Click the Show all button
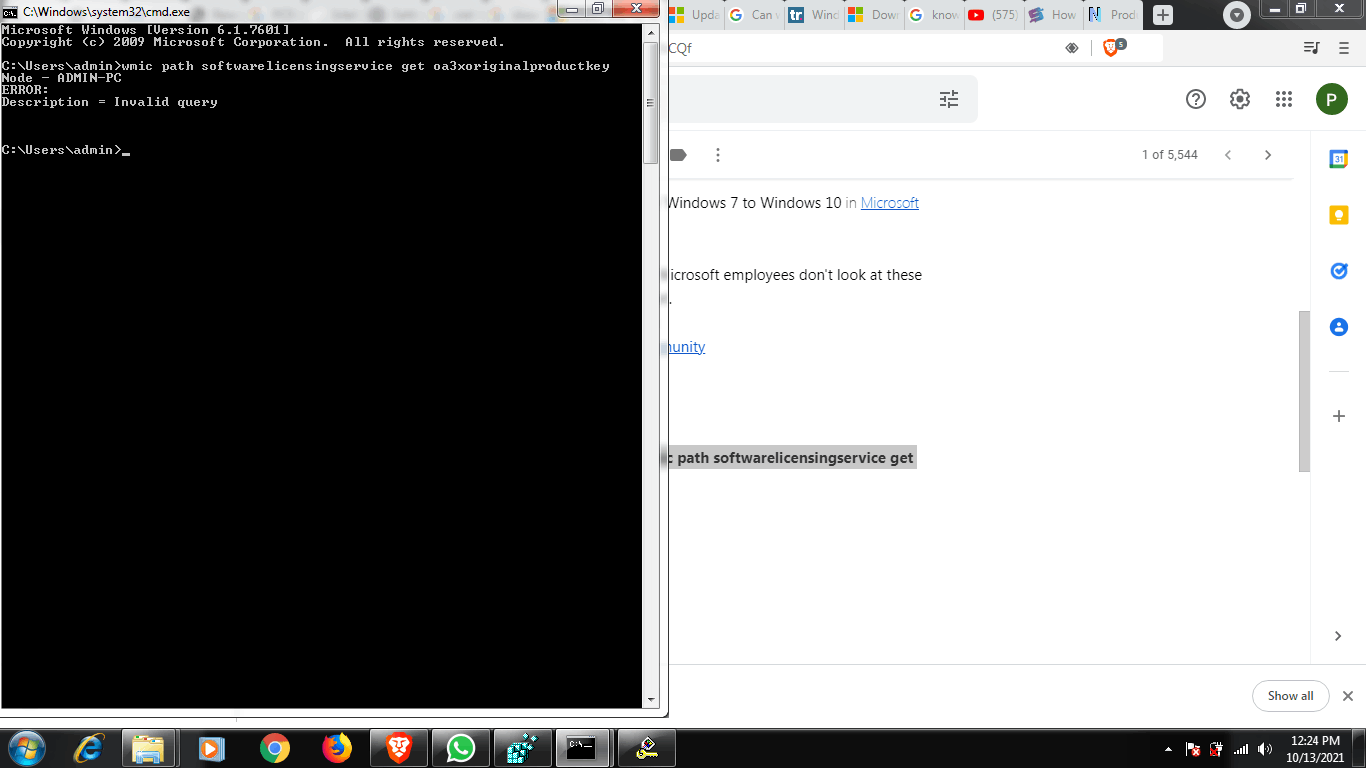Screen dimensions: 1366x768 click(1290, 696)
